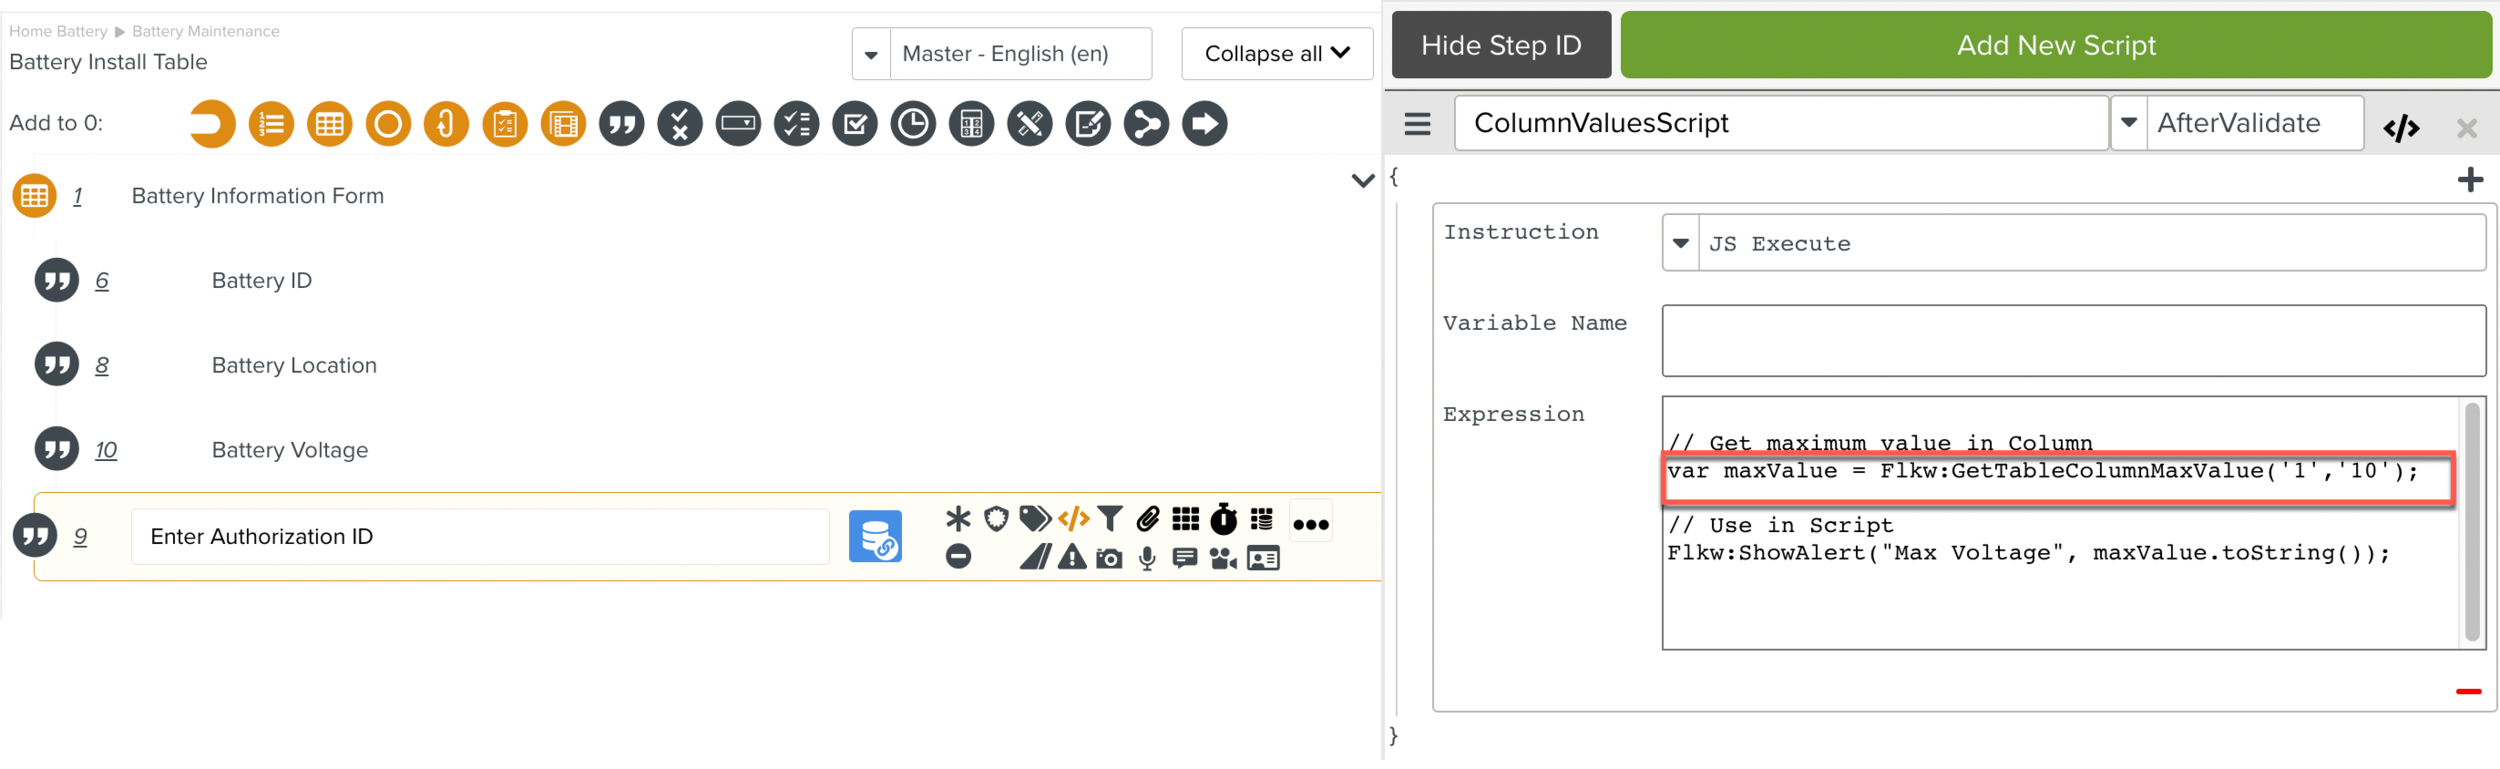Screen dimensions: 2500x769
Task: Click the camera icon on step 9
Action: coord(1109,558)
